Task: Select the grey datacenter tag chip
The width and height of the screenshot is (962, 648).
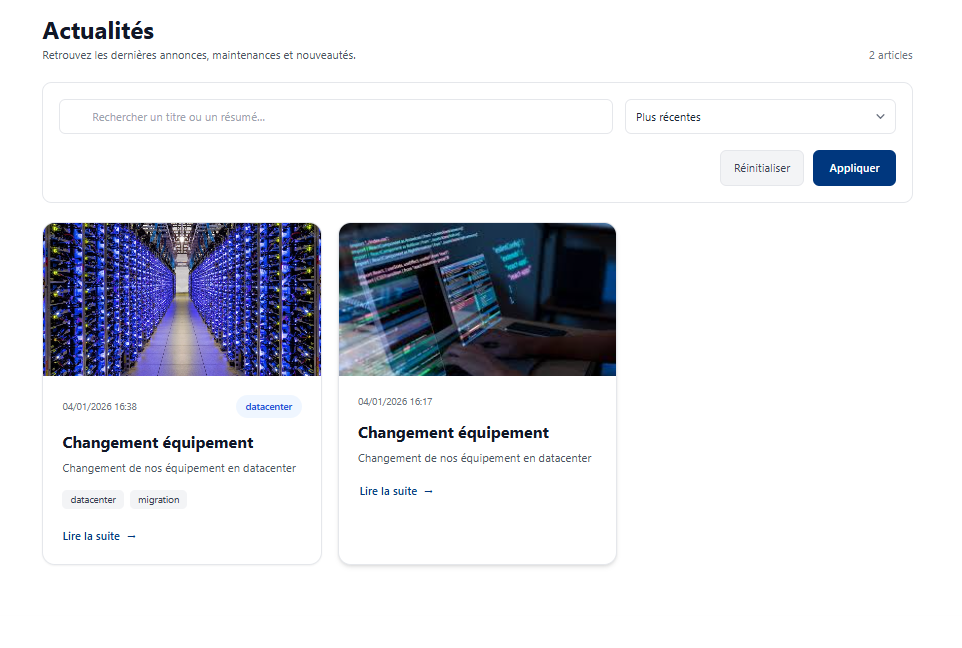Action: point(93,500)
